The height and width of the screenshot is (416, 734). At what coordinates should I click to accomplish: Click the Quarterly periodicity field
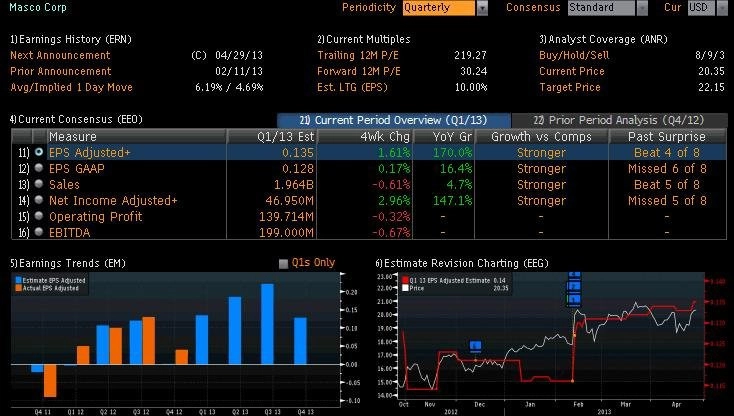439,8
